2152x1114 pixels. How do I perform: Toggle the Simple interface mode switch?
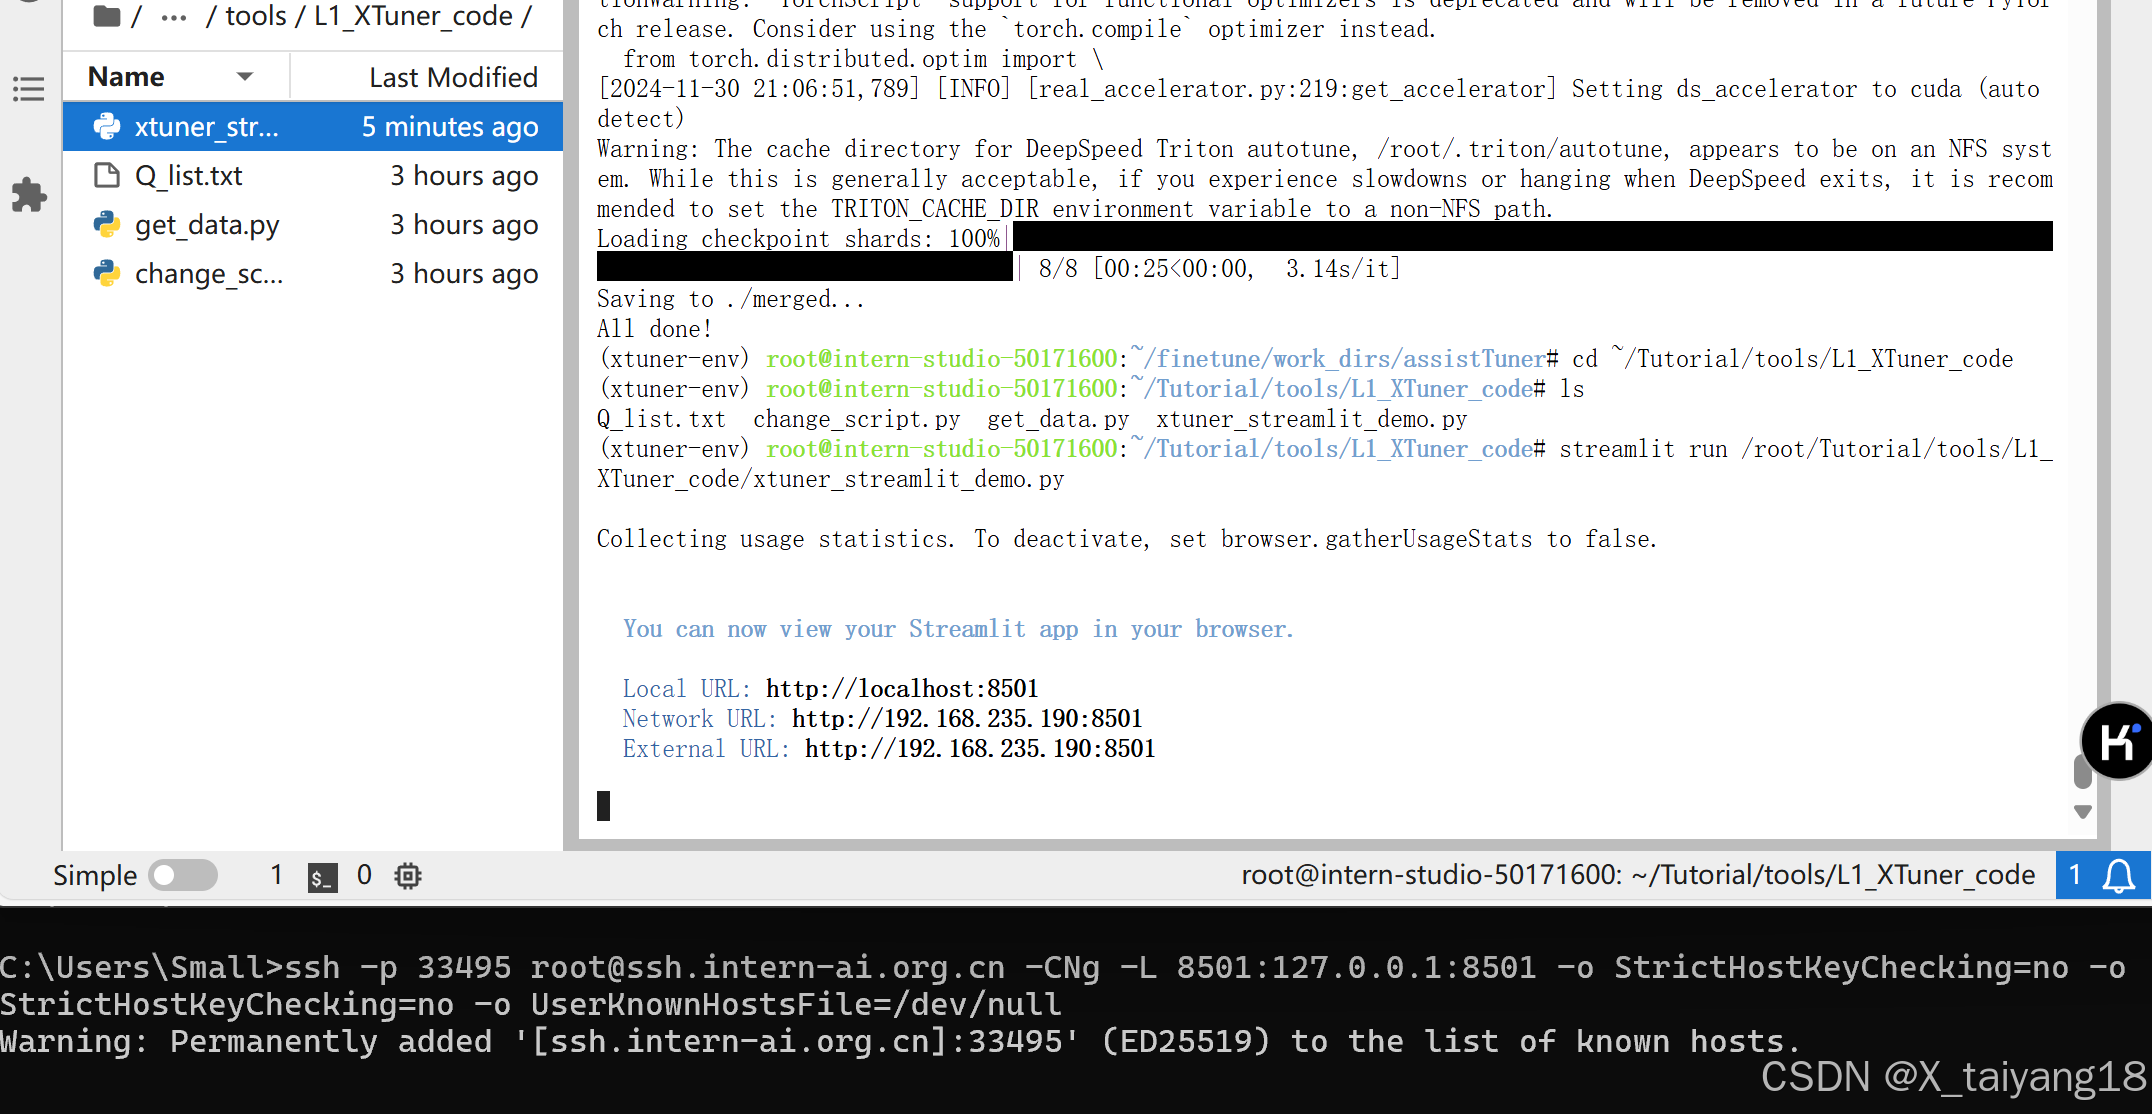tap(183, 876)
